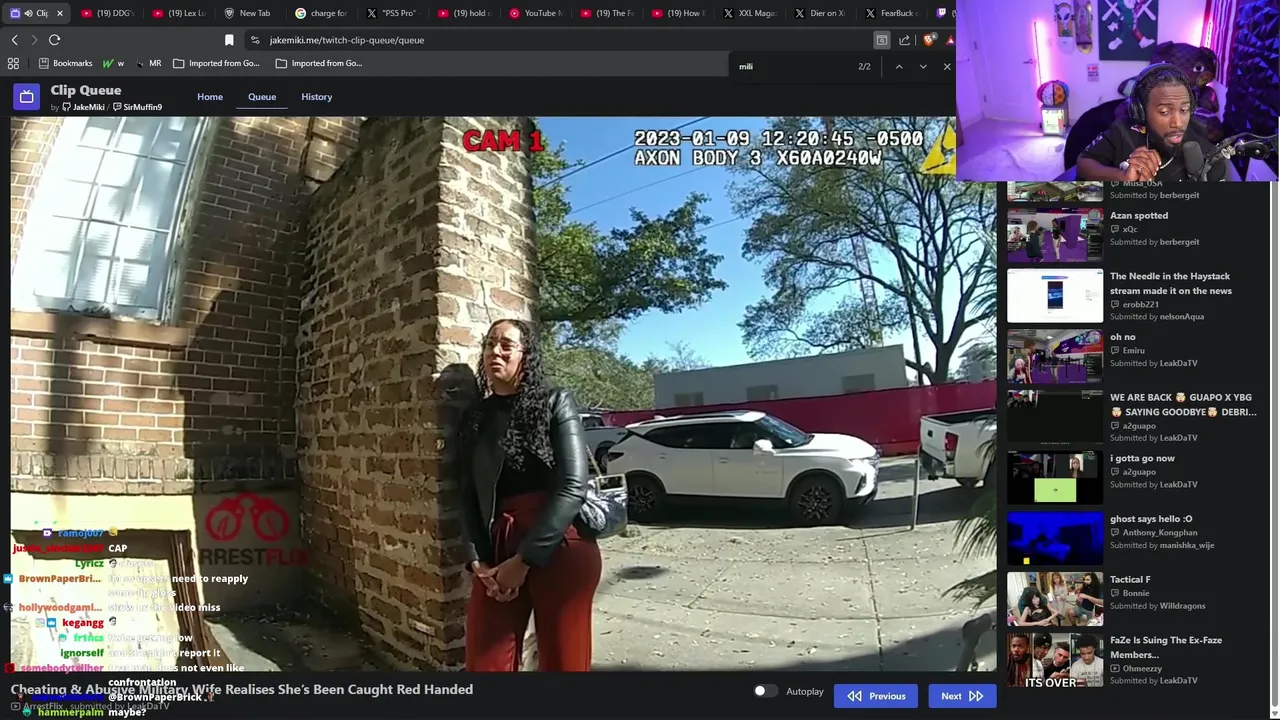Open the green 'w' bookmark

113,63
